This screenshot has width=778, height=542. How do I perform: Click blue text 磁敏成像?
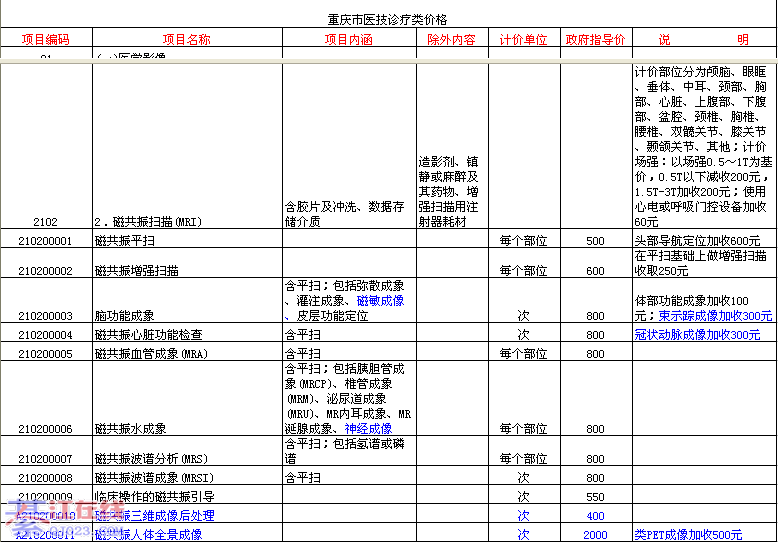[x=381, y=301]
